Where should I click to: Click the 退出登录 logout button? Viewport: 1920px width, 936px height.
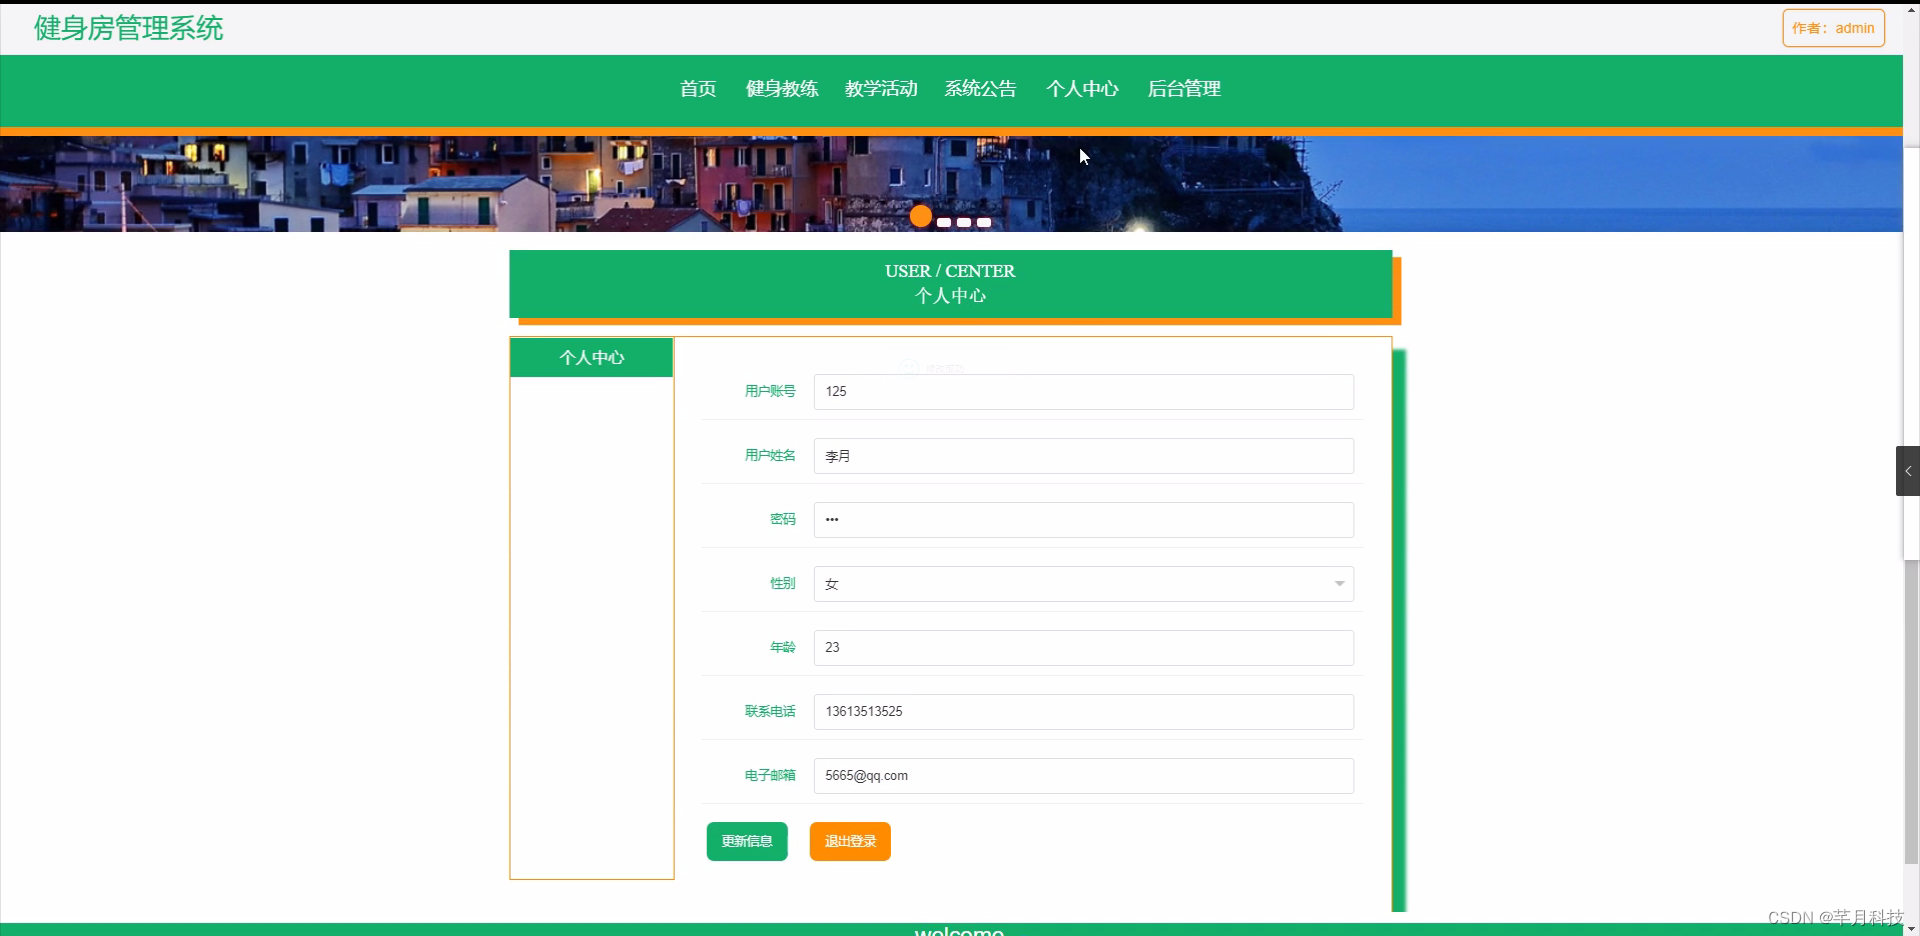tap(848, 841)
